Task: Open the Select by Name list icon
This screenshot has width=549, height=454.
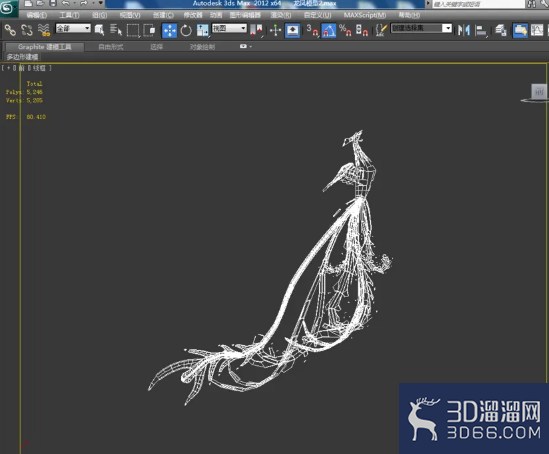Action: point(116,30)
